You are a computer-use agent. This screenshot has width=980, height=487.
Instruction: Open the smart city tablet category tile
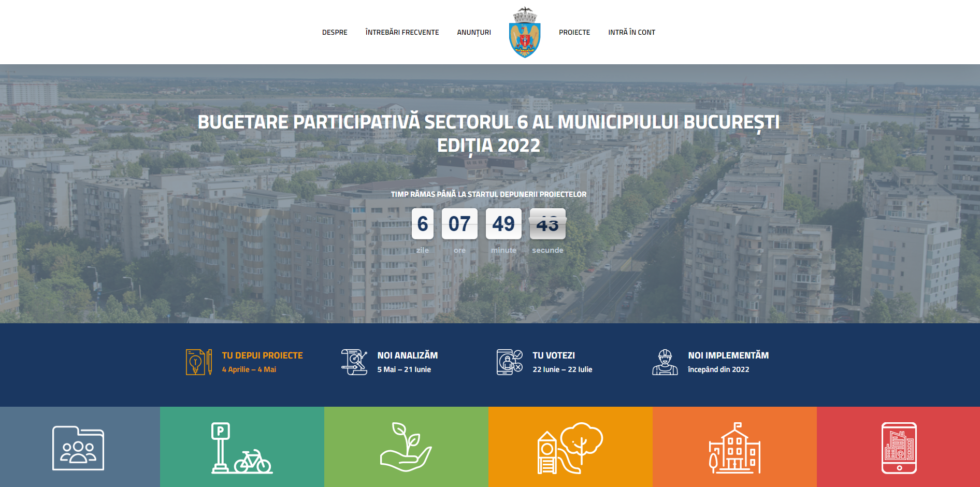[898, 447]
